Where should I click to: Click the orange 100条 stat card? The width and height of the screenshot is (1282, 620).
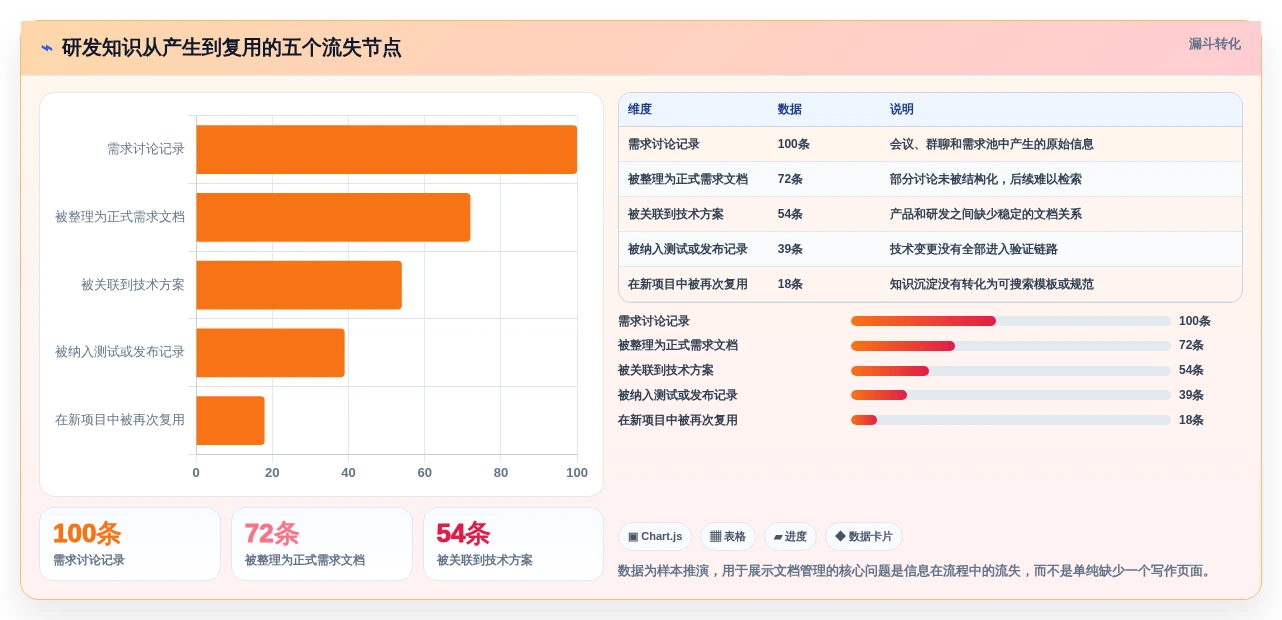point(130,544)
